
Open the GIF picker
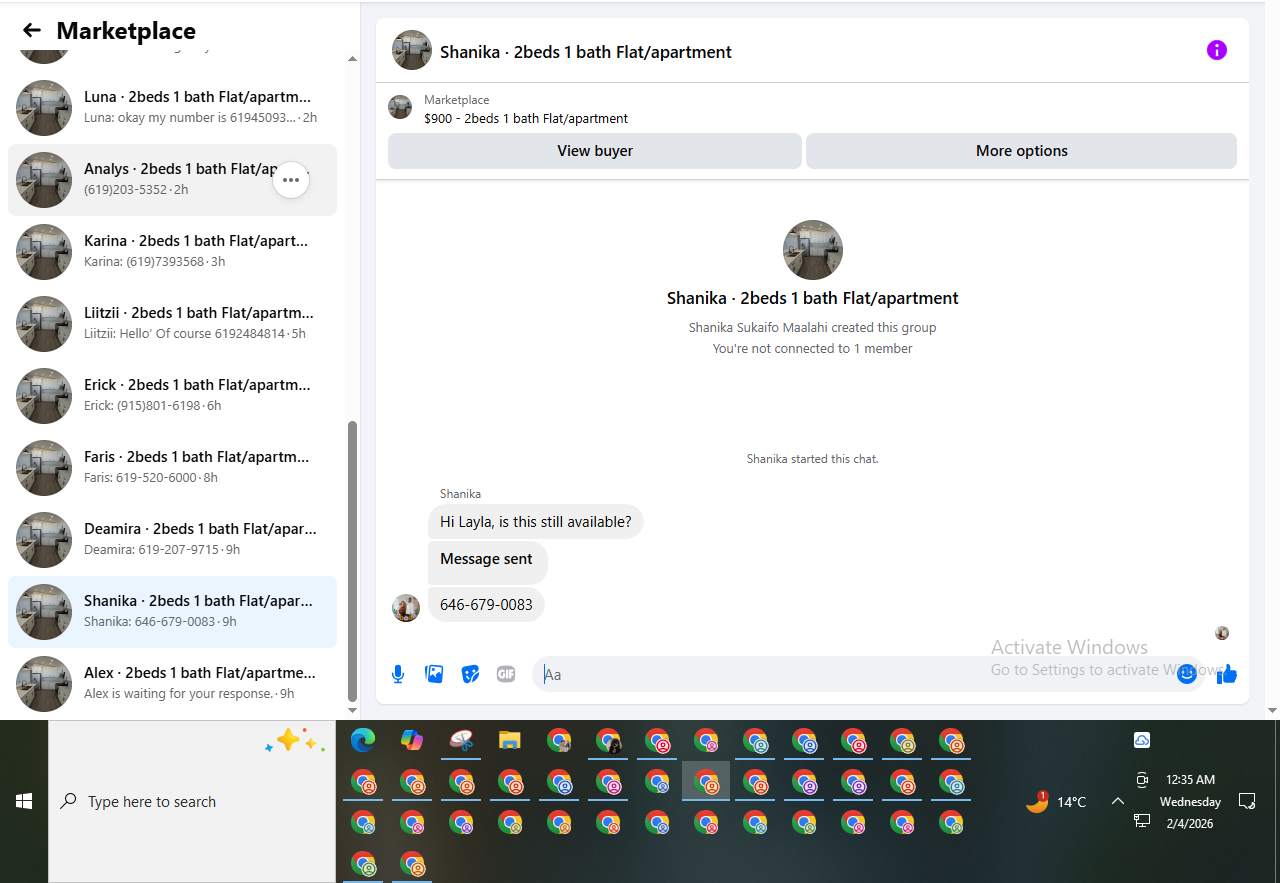[x=506, y=674]
